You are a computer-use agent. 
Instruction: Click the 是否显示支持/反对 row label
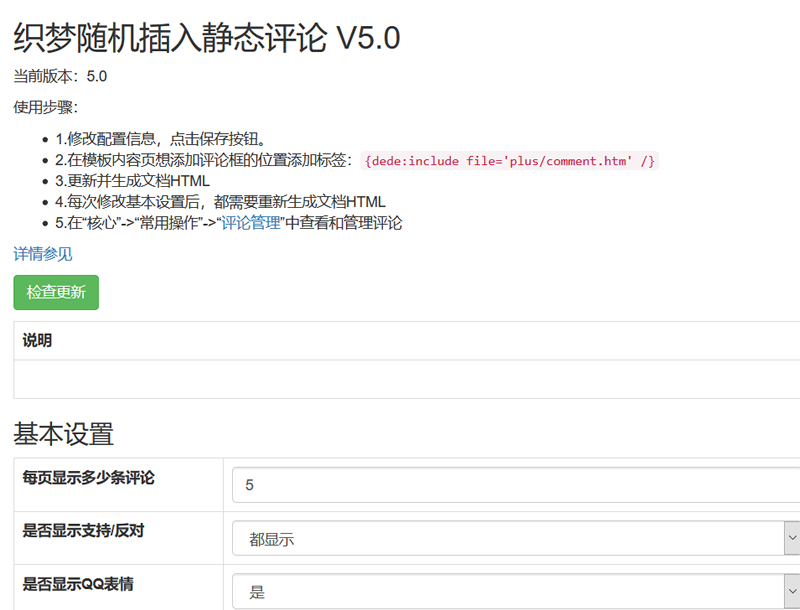click(83, 531)
